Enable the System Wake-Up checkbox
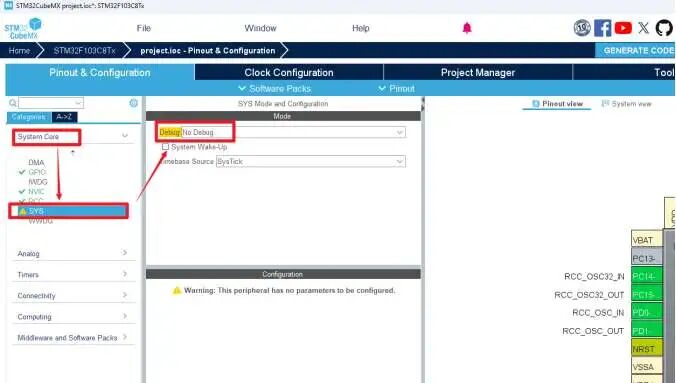The height and width of the screenshot is (383, 676). [166, 147]
